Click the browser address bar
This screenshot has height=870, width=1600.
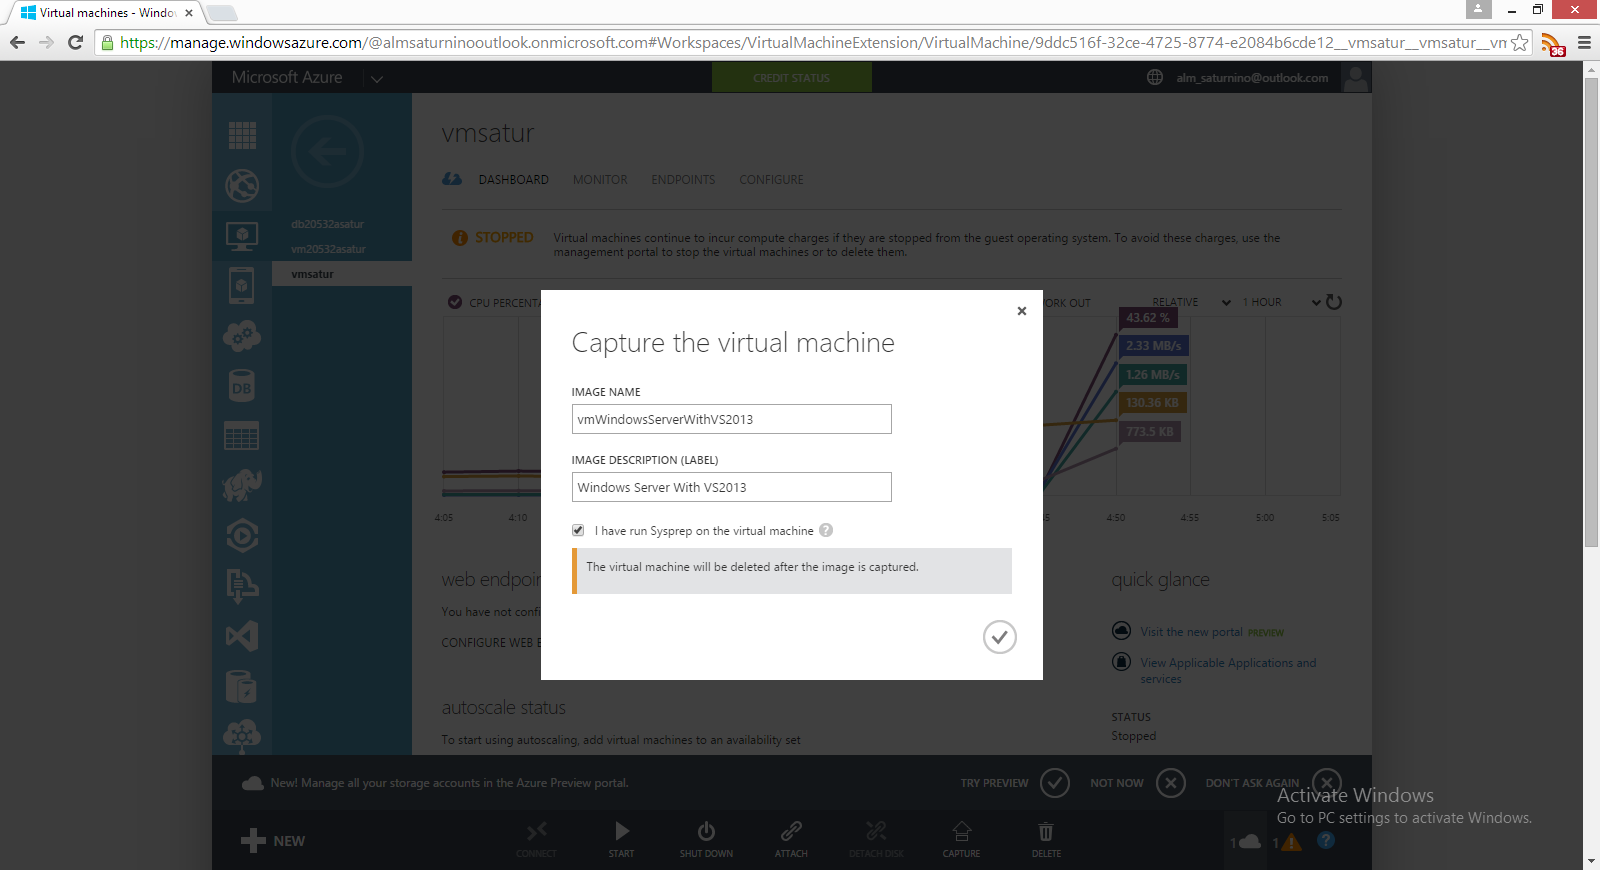pos(814,43)
